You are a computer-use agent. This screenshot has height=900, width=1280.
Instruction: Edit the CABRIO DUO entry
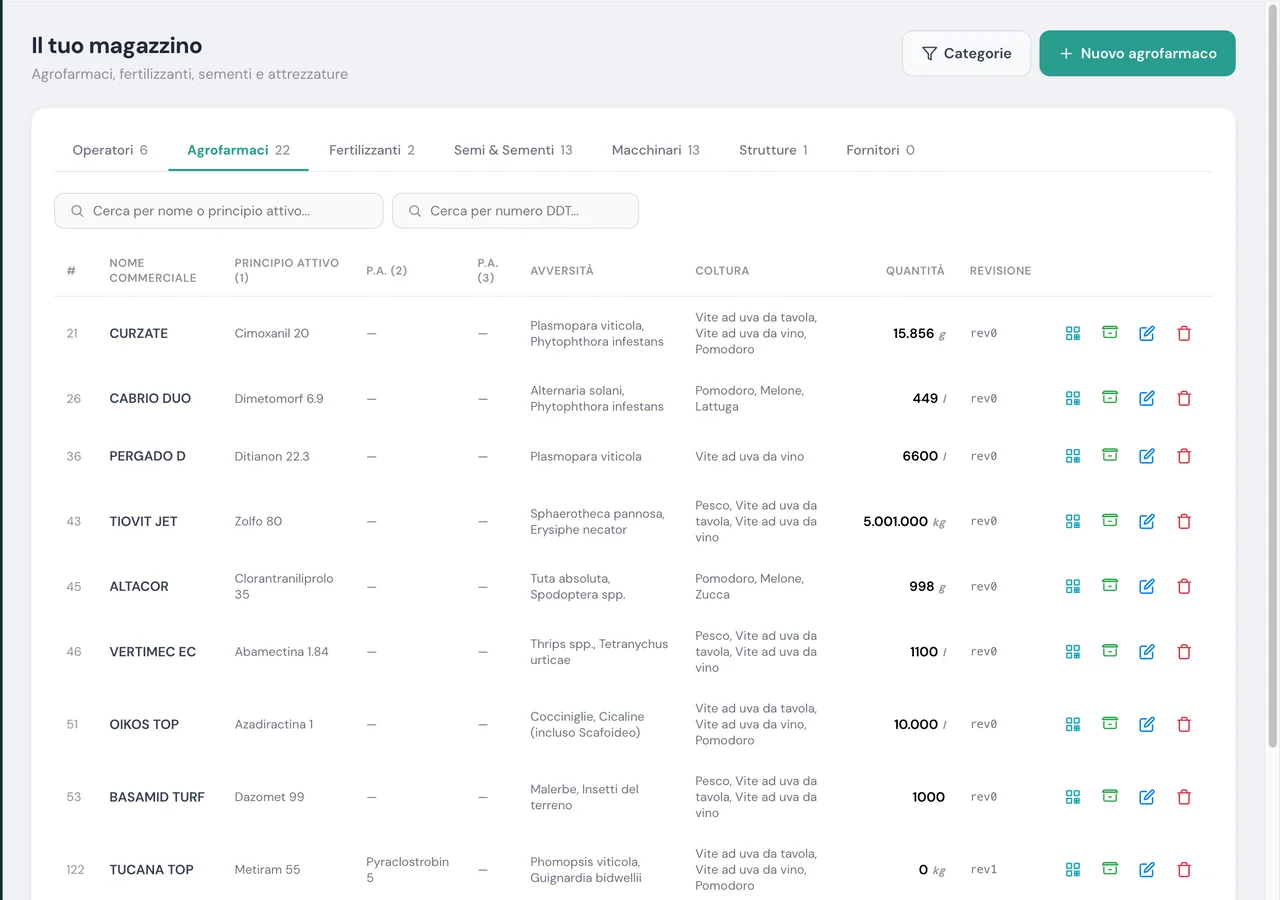1147,398
